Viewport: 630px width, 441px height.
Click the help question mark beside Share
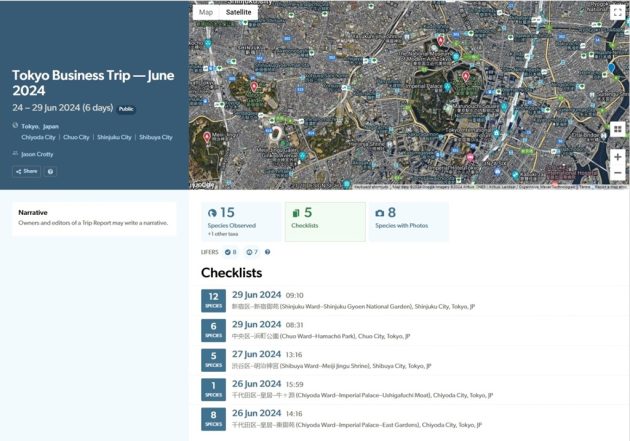(x=50, y=171)
